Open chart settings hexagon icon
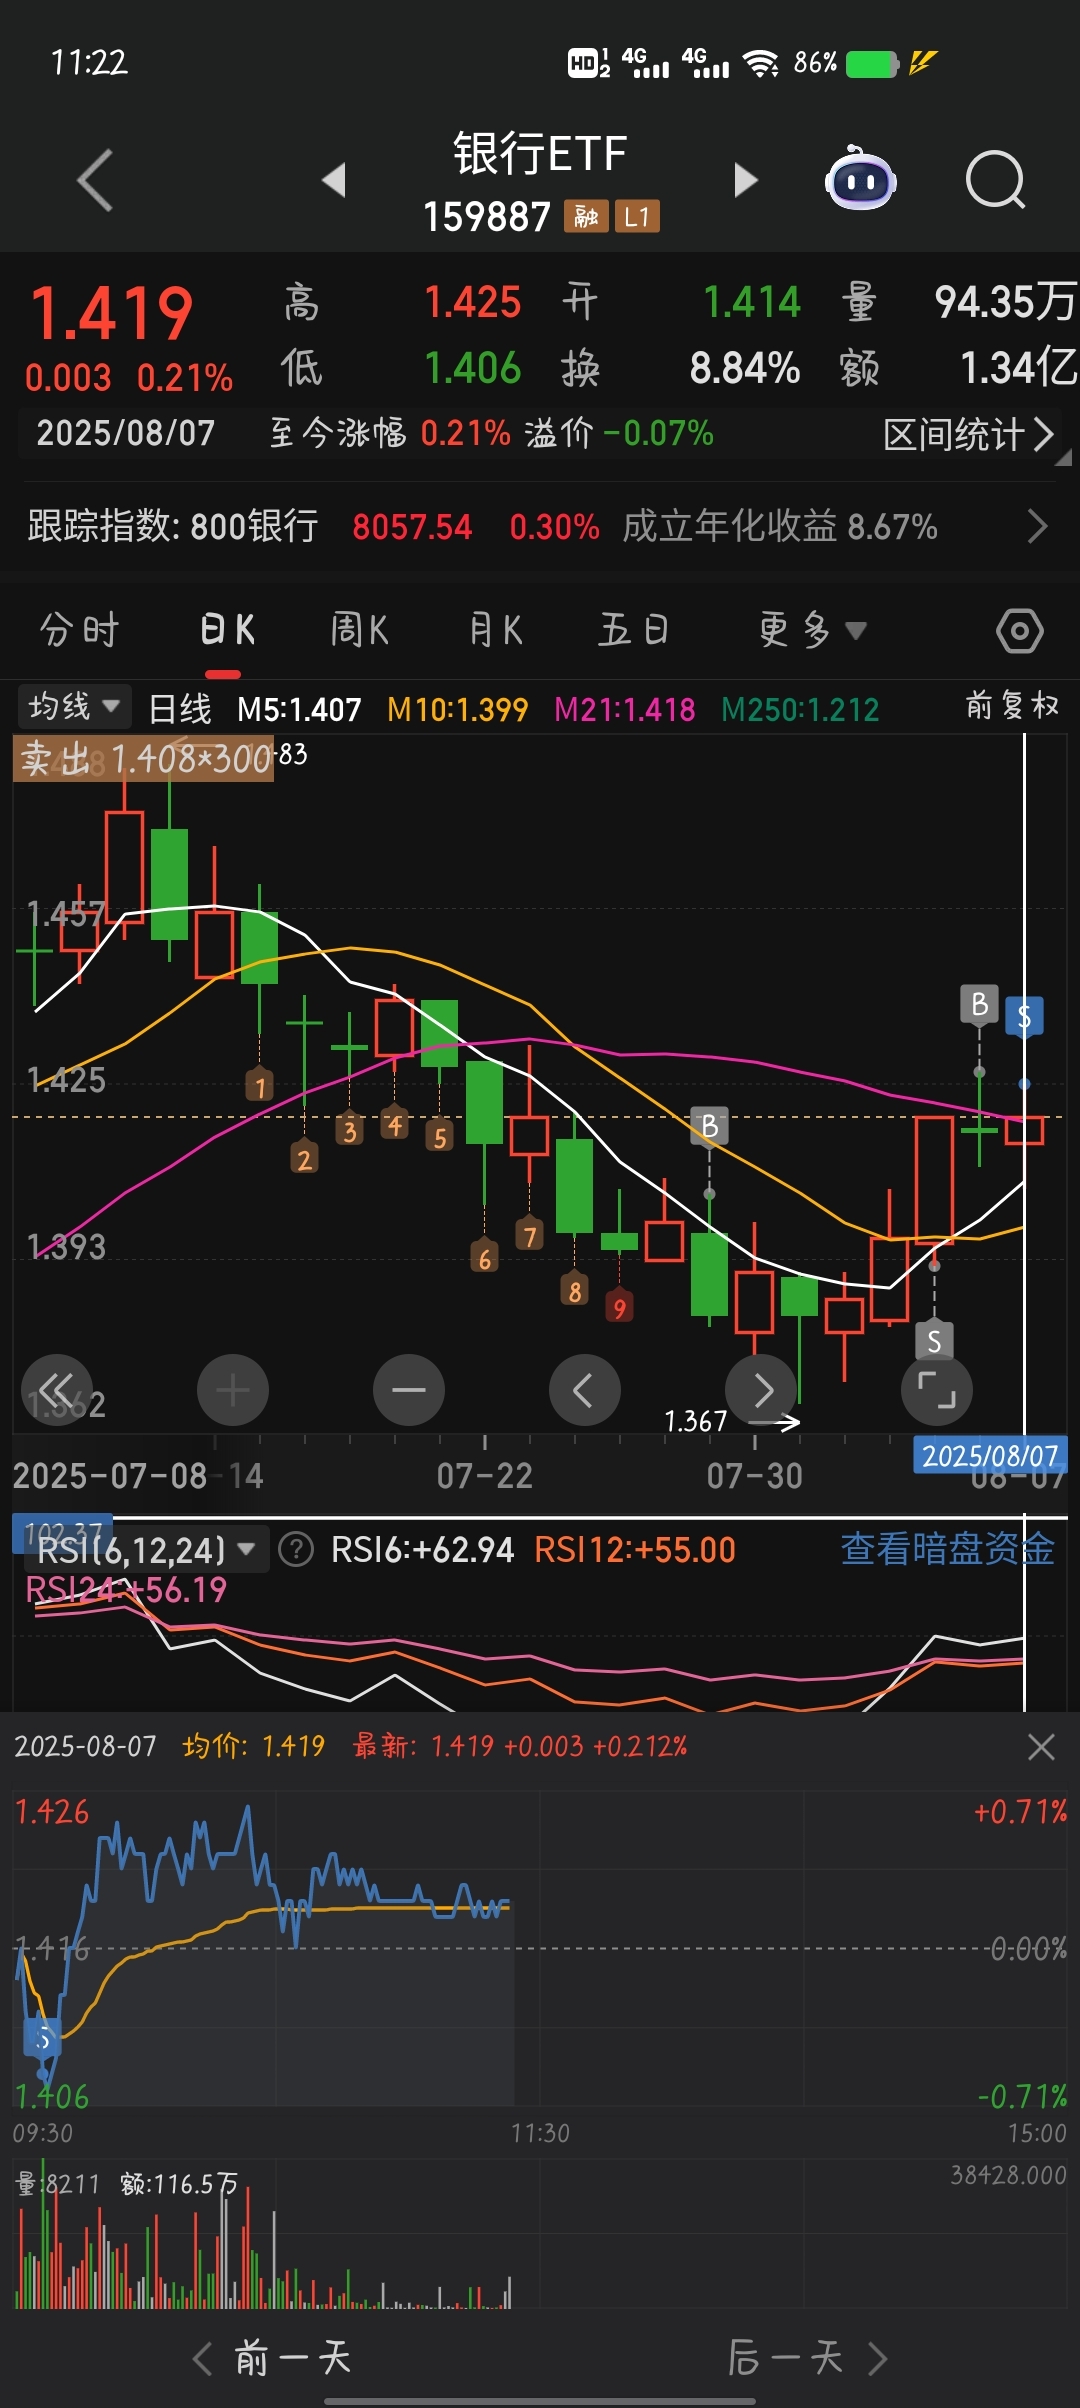The height and width of the screenshot is (2408, 1080). 1020,631
